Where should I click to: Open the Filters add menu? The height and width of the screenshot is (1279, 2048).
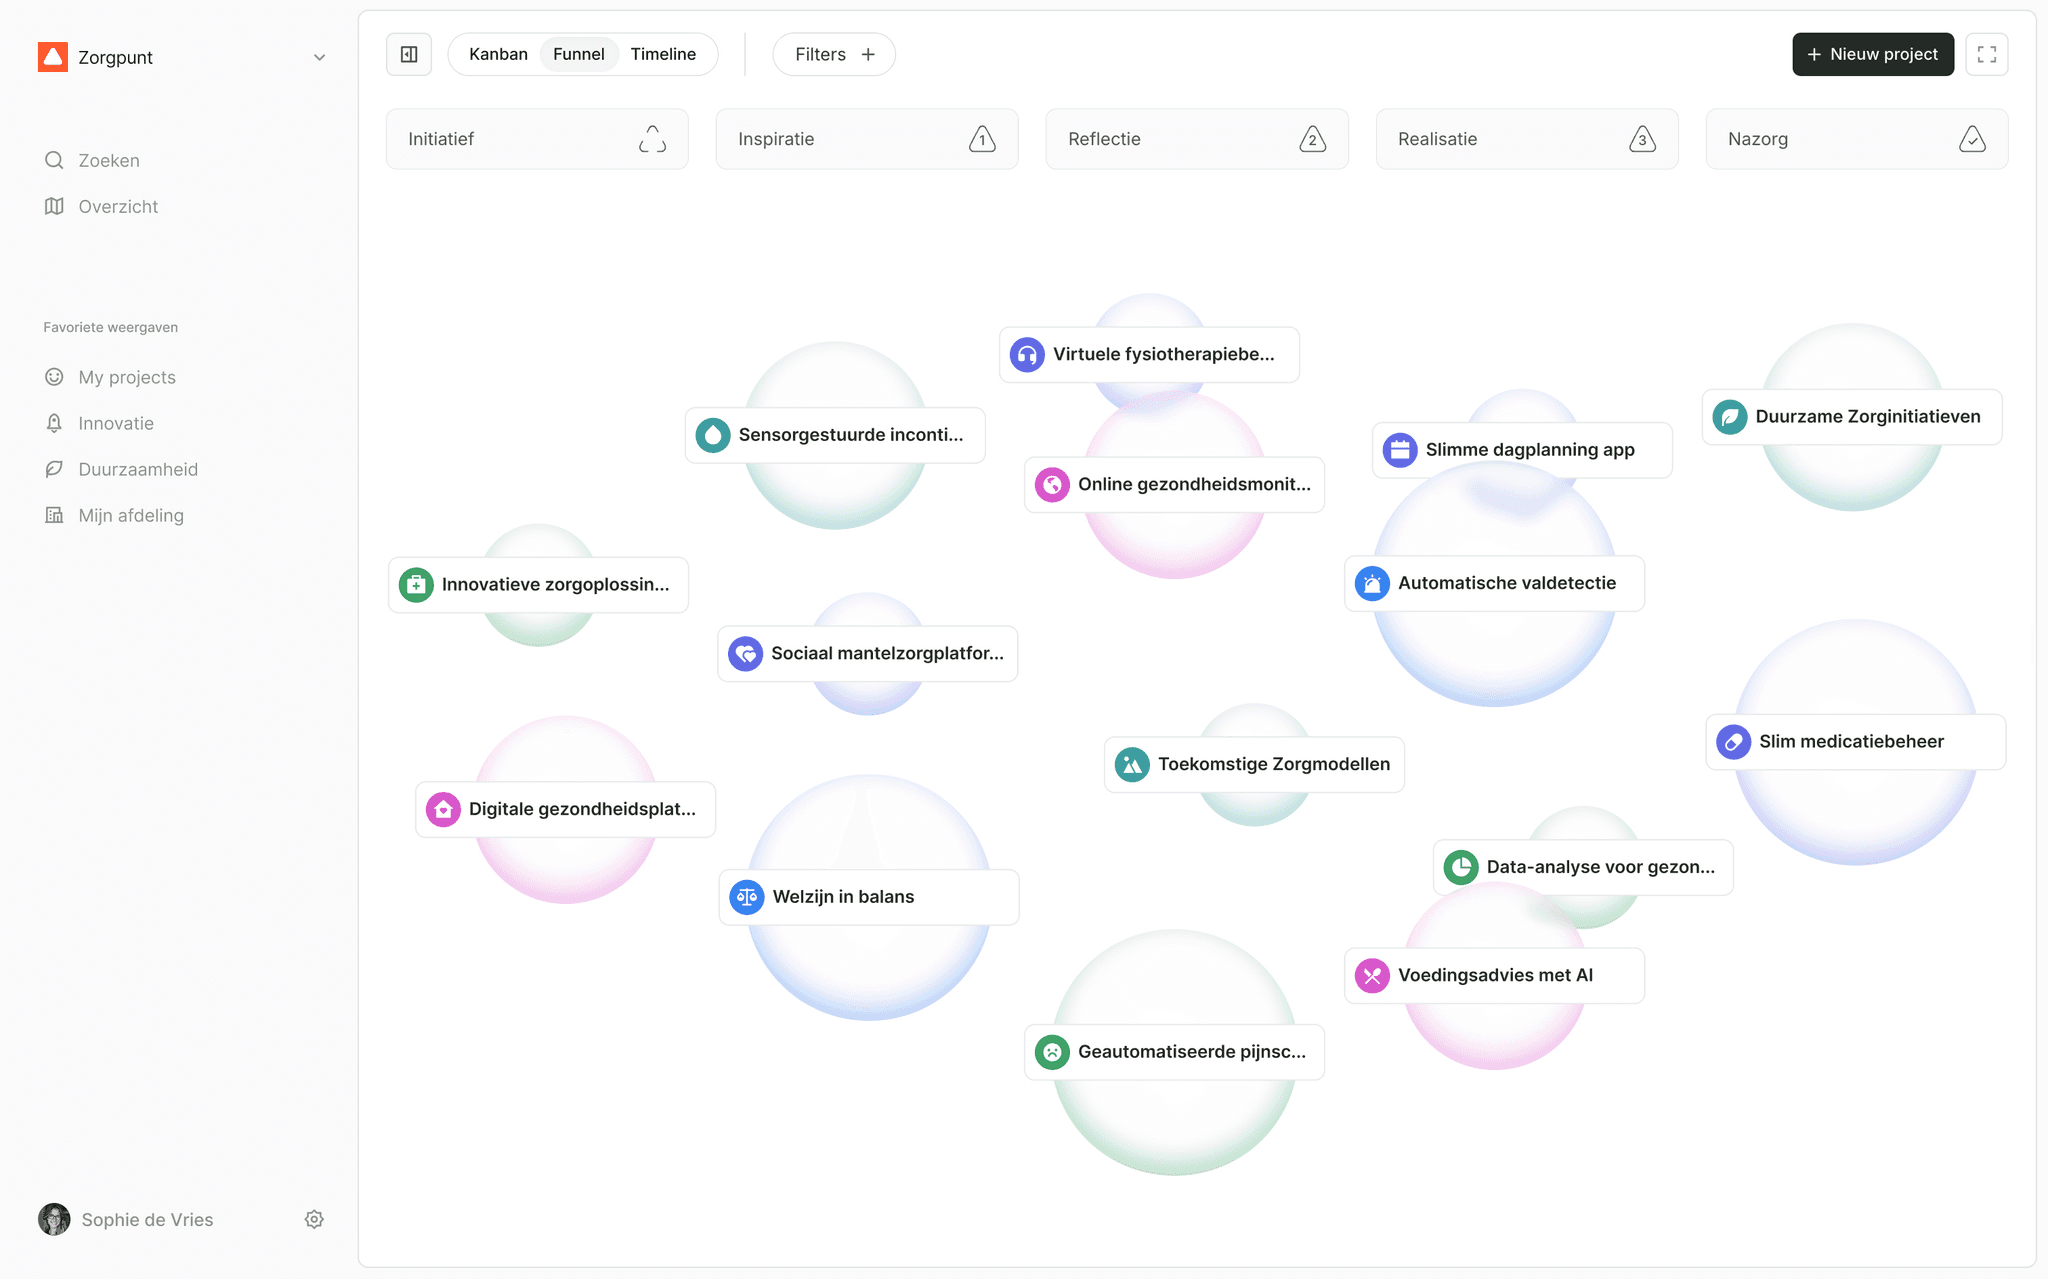coord(834,54)
